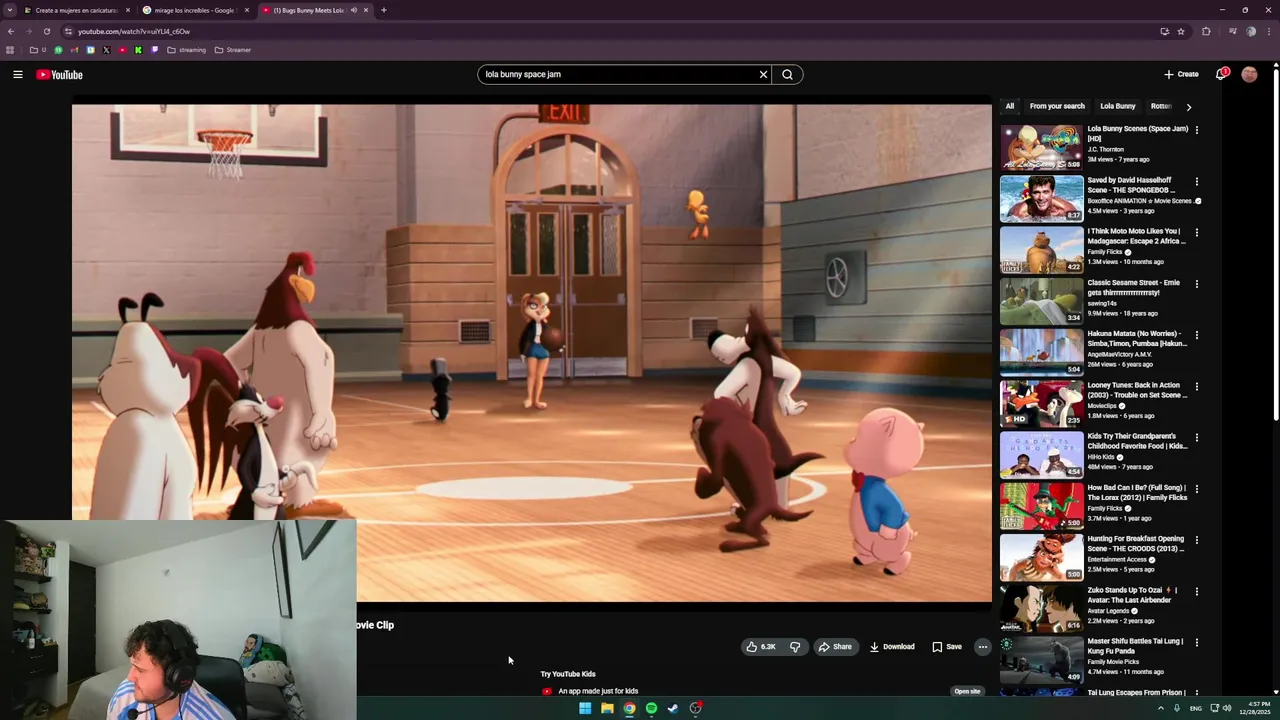Click the Hakuna Matata video title
1280x720 pixels.
[1137, 338]
